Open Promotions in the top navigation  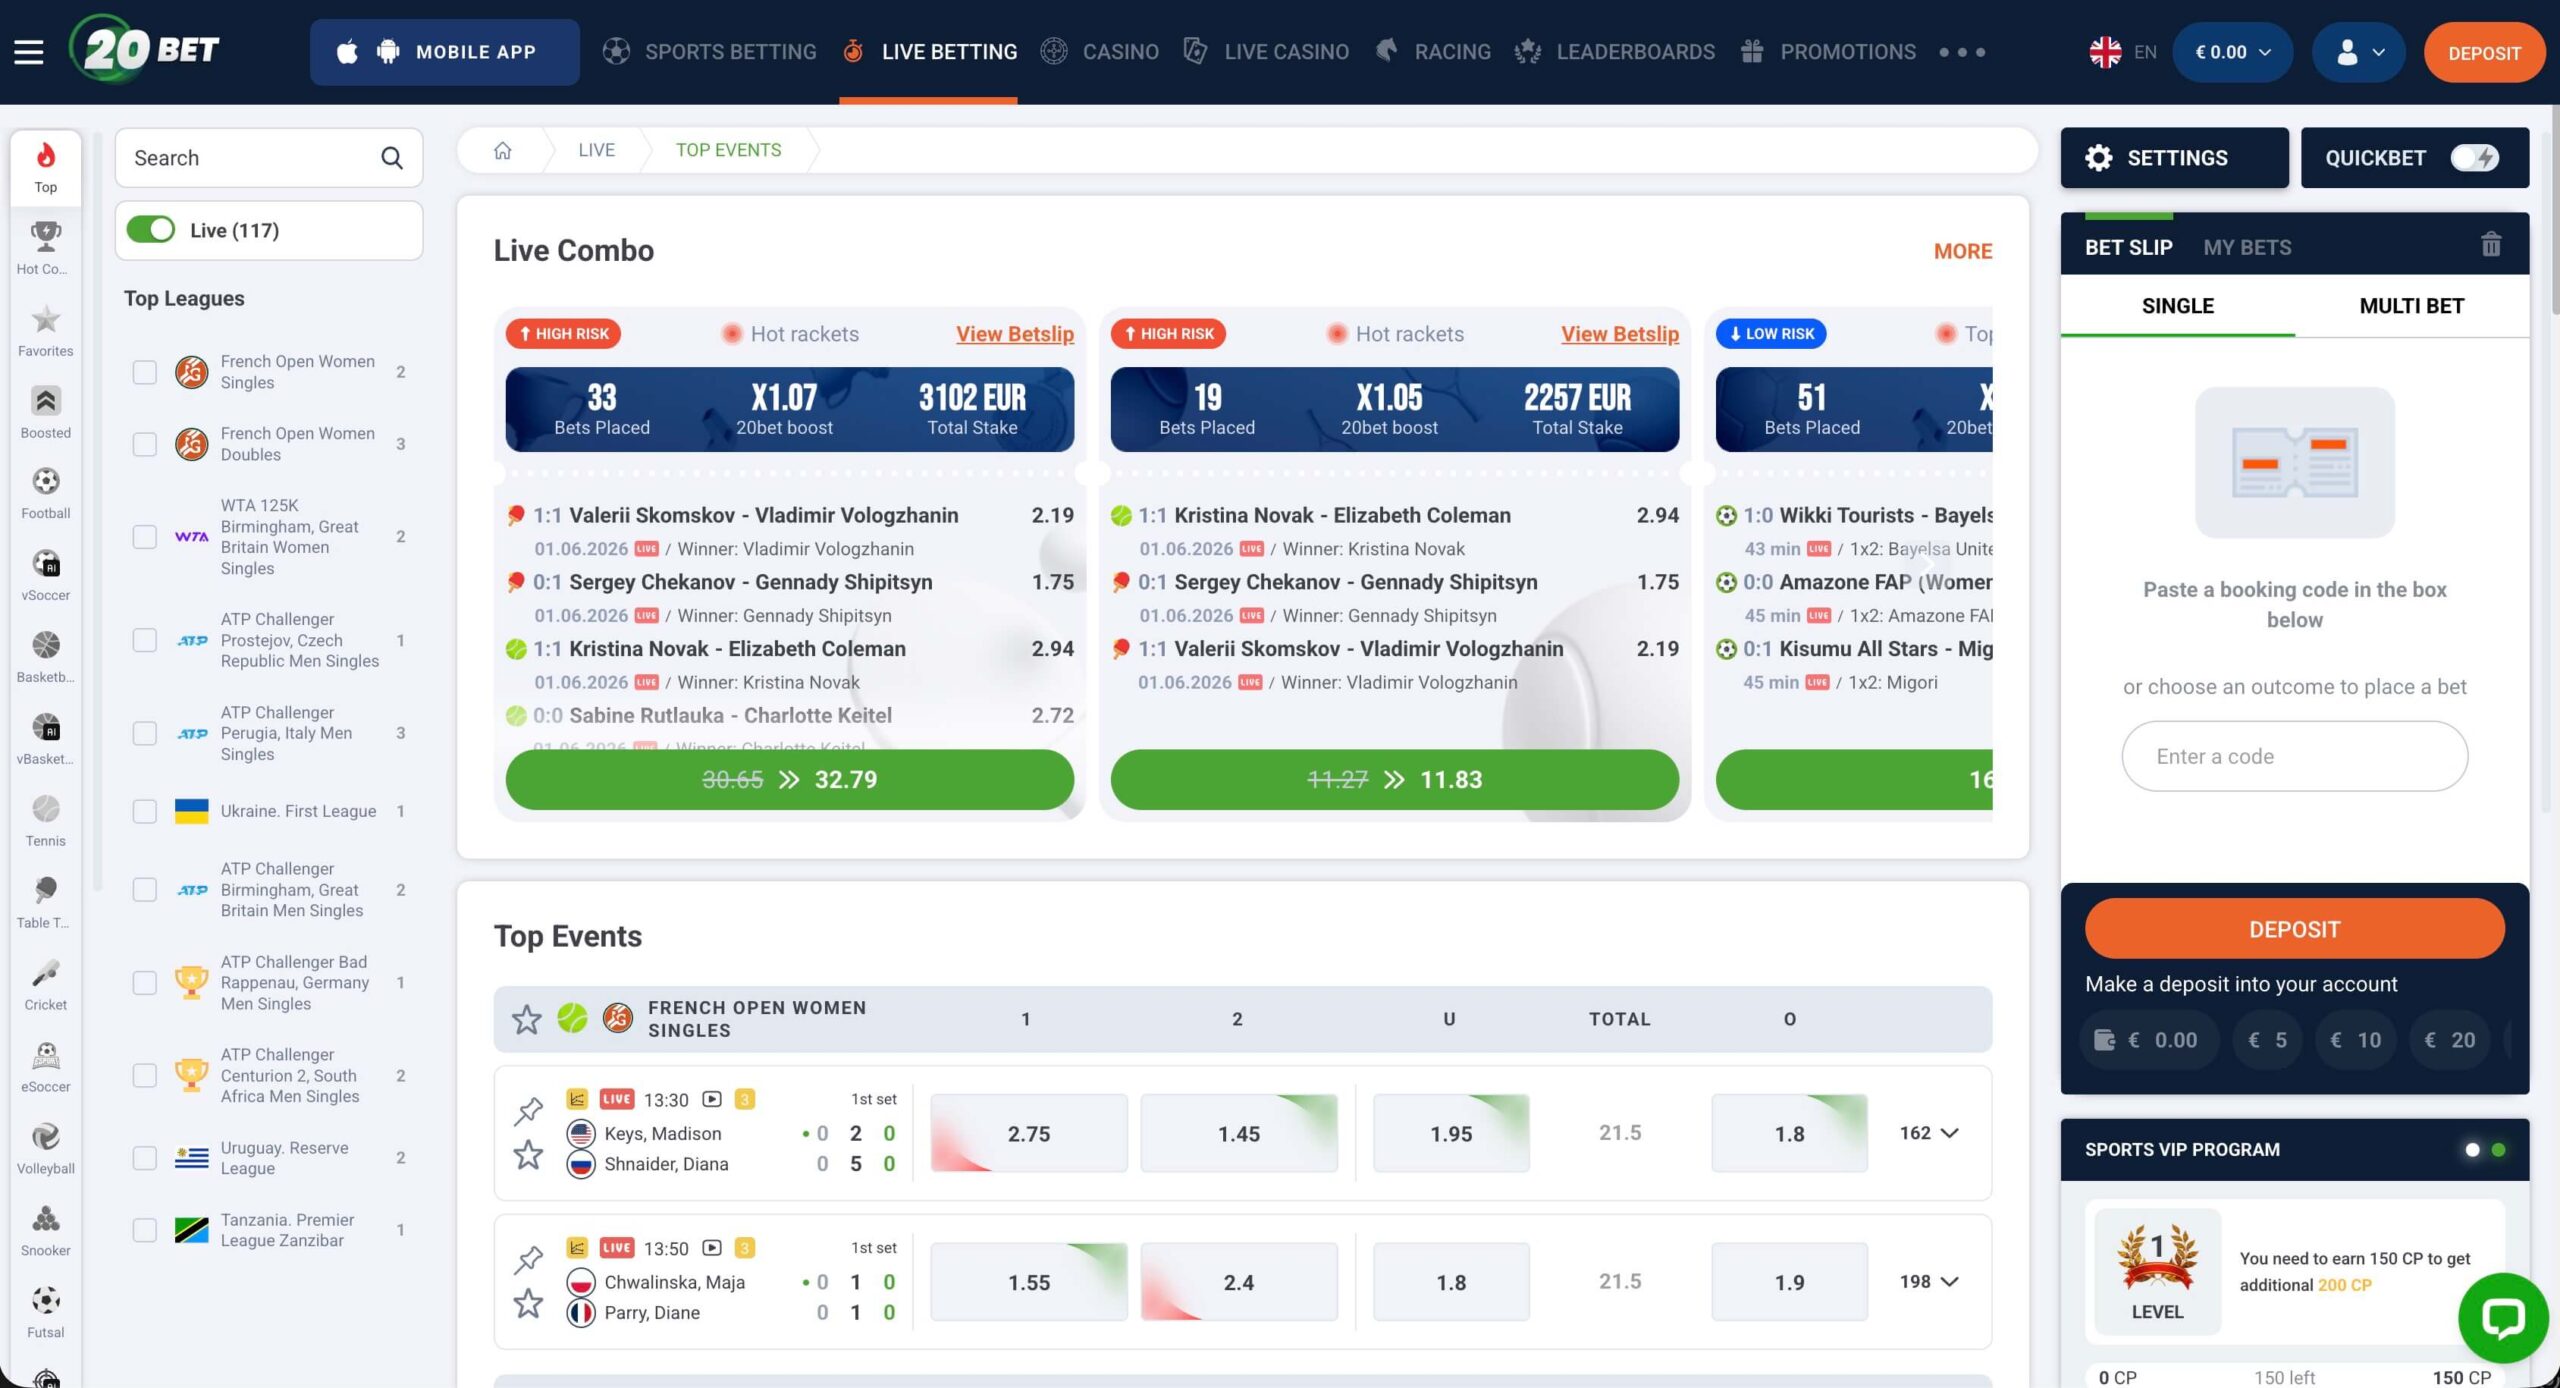point(1828,52)
